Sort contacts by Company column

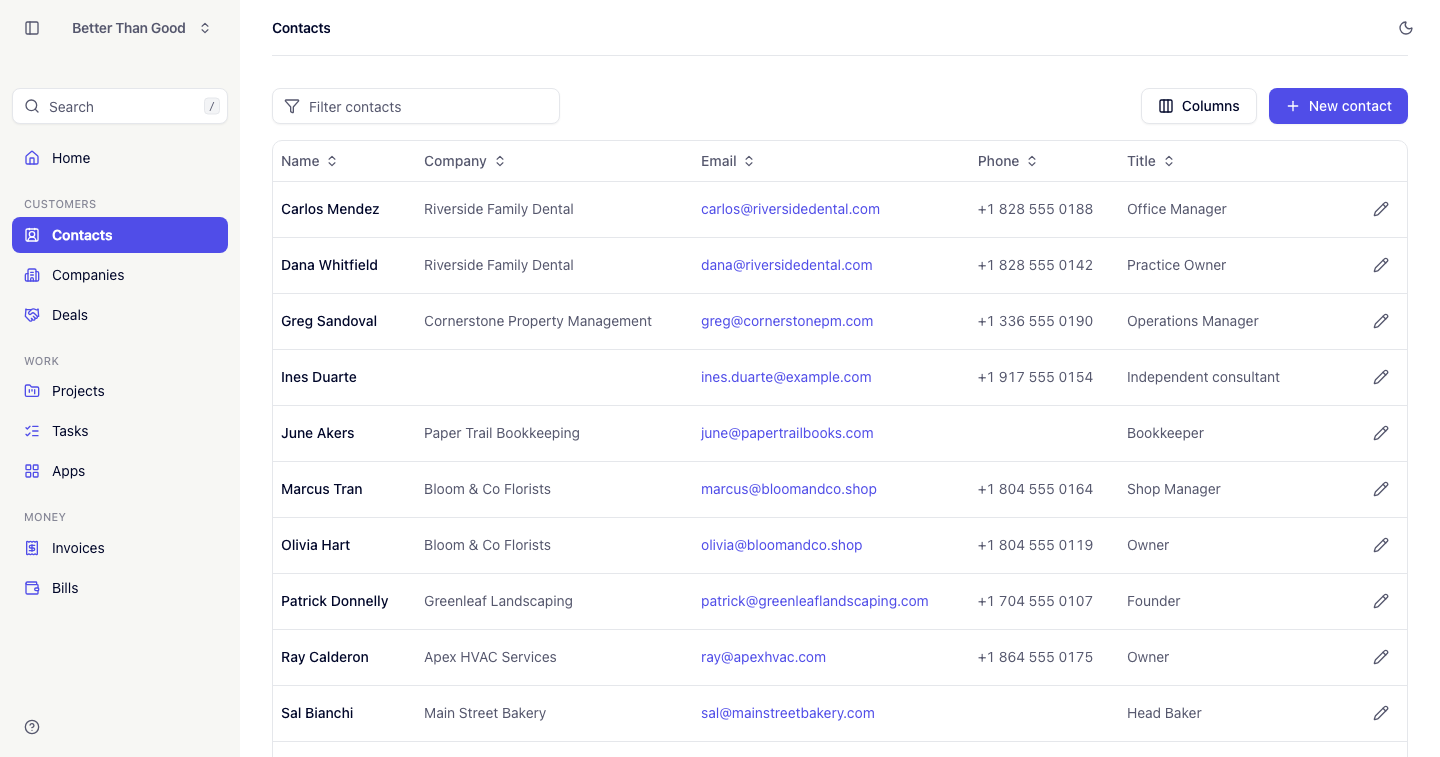464,161
